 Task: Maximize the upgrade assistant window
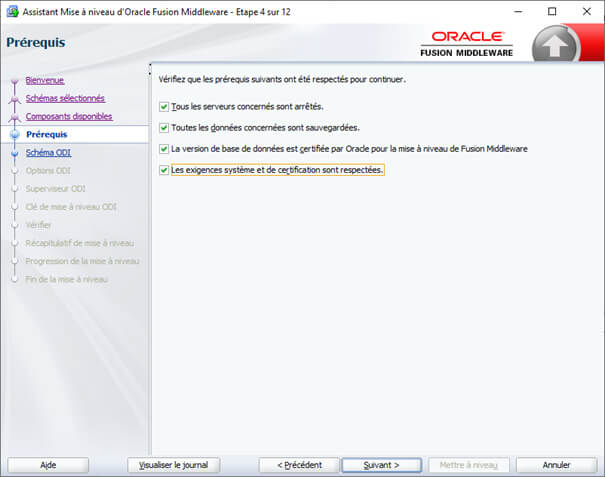point(552,12)
